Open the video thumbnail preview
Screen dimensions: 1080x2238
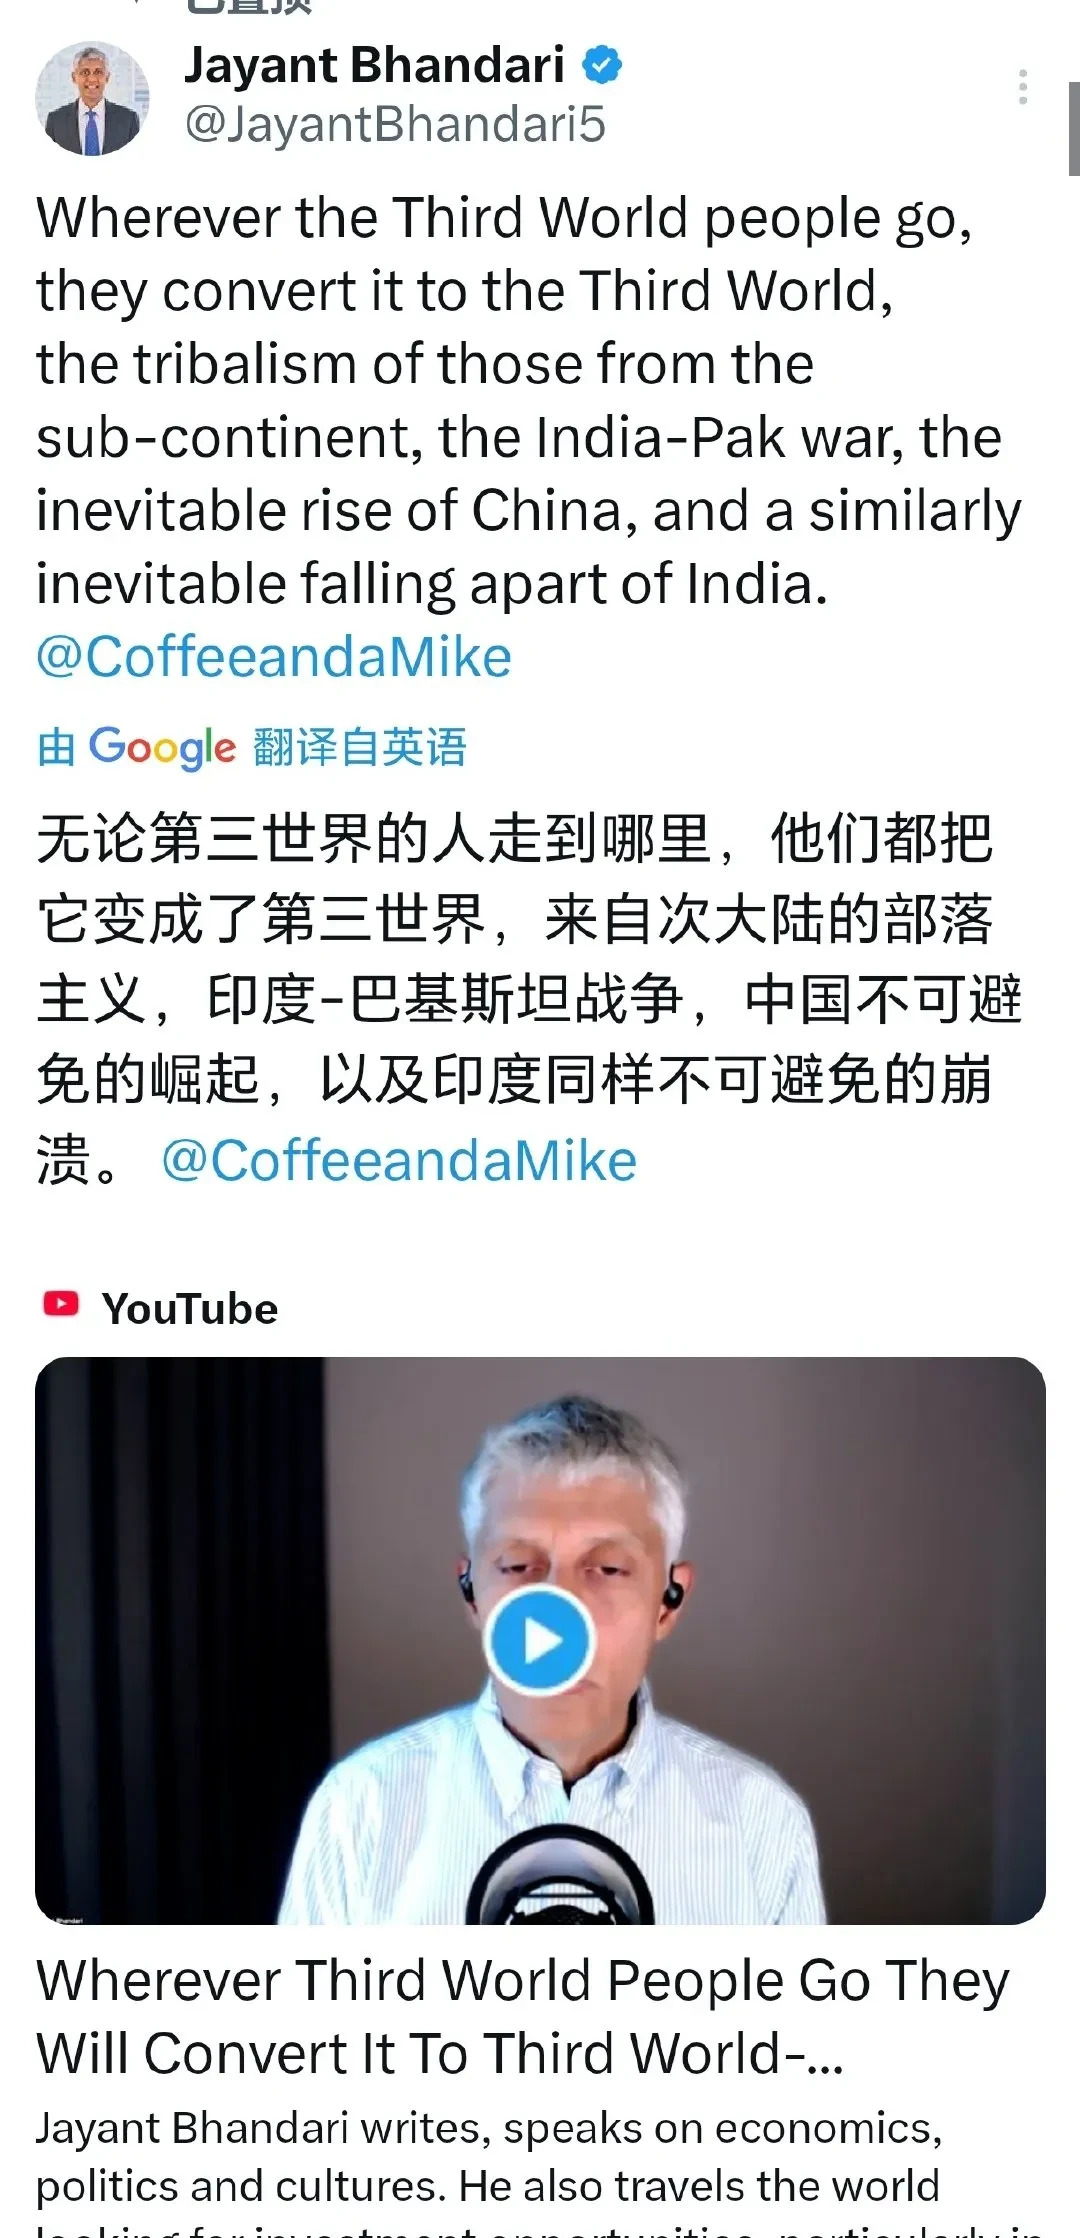[540, 1640]
